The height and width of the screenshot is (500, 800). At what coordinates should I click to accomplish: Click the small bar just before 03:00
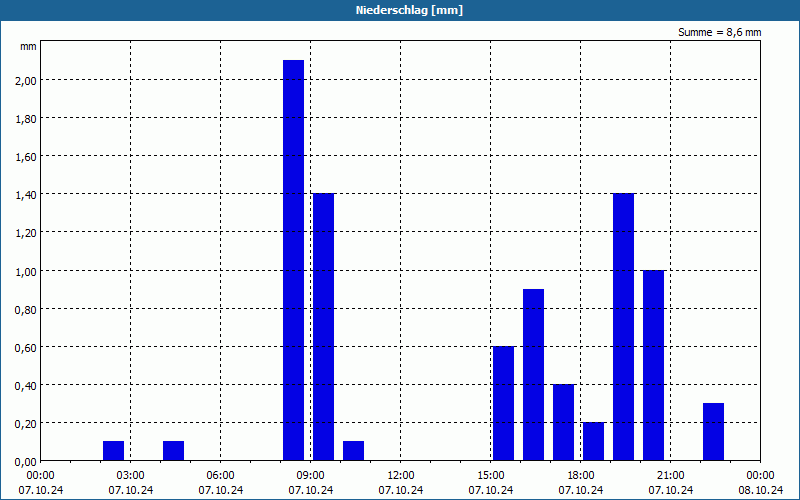point(113,451)
